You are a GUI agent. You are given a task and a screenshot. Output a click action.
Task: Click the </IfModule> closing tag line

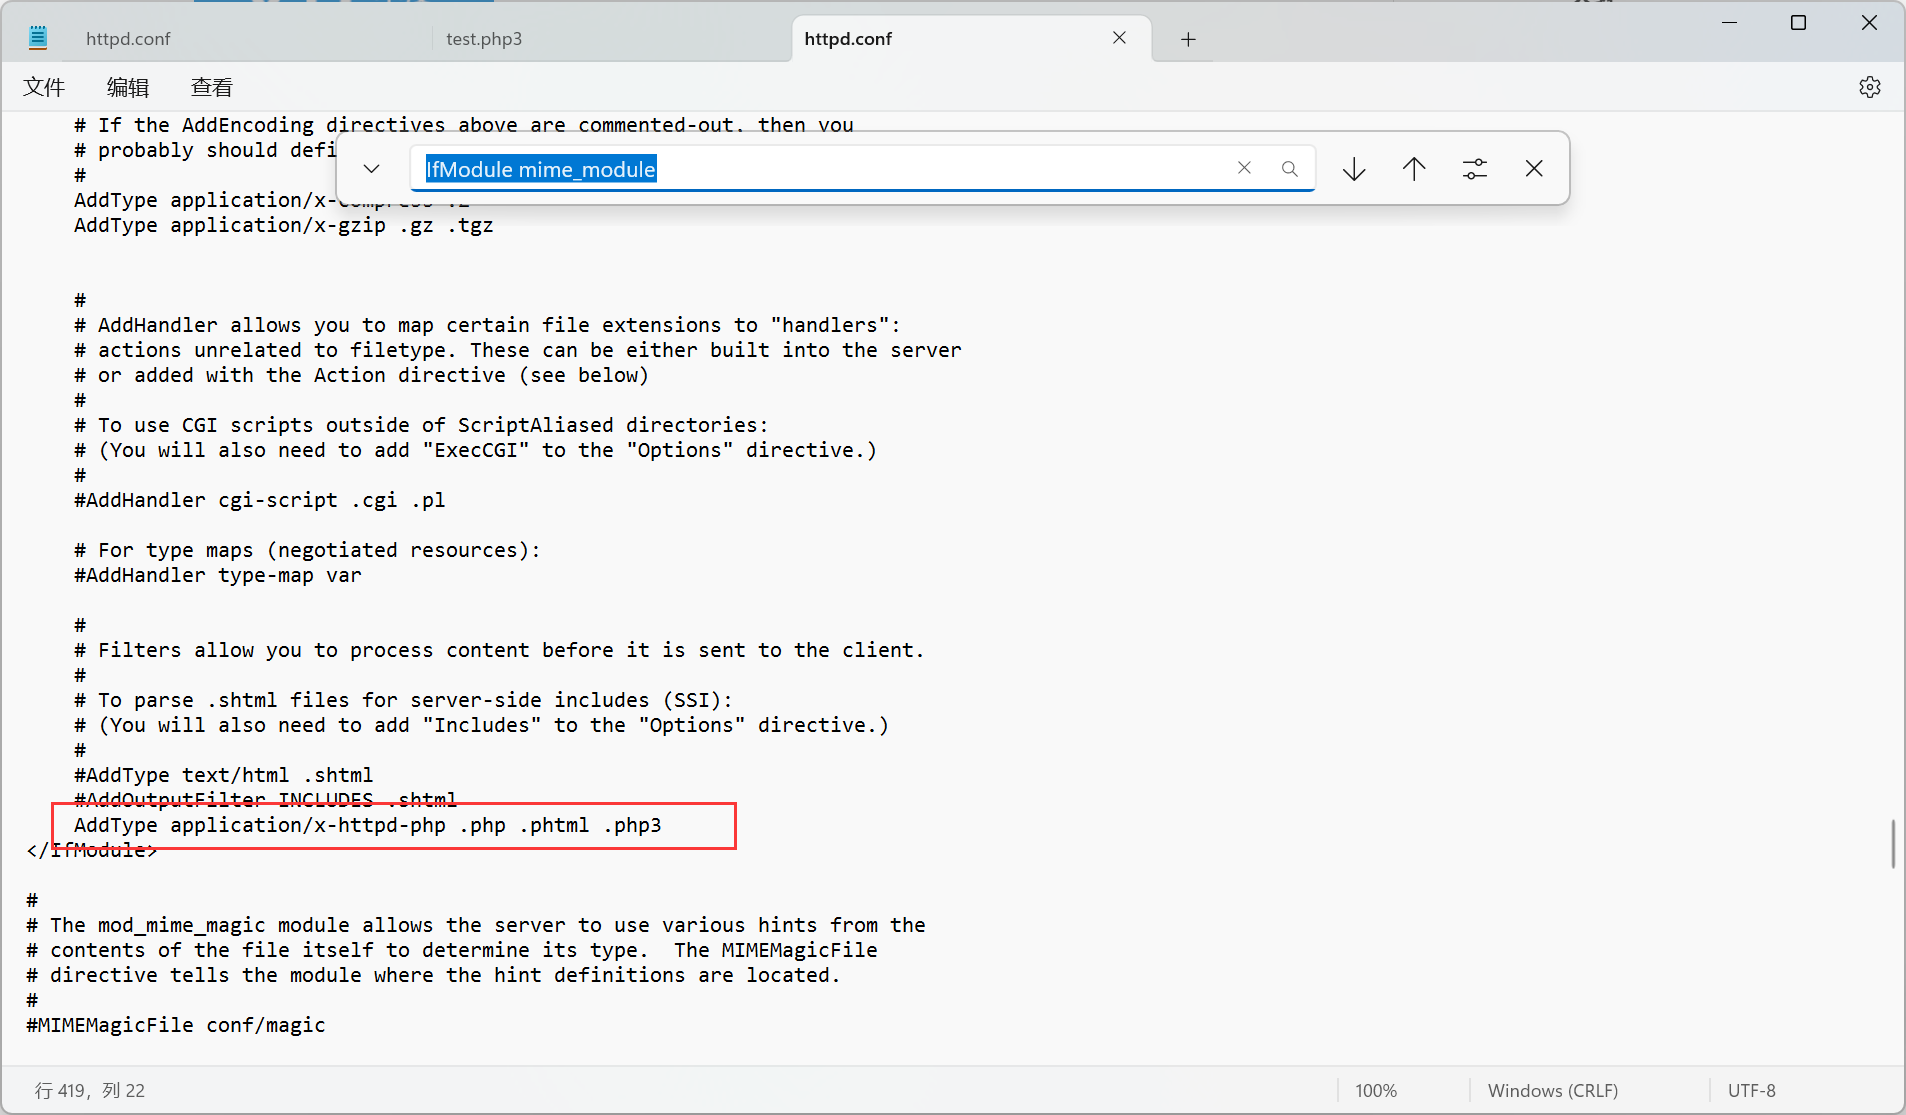point(92,850)
